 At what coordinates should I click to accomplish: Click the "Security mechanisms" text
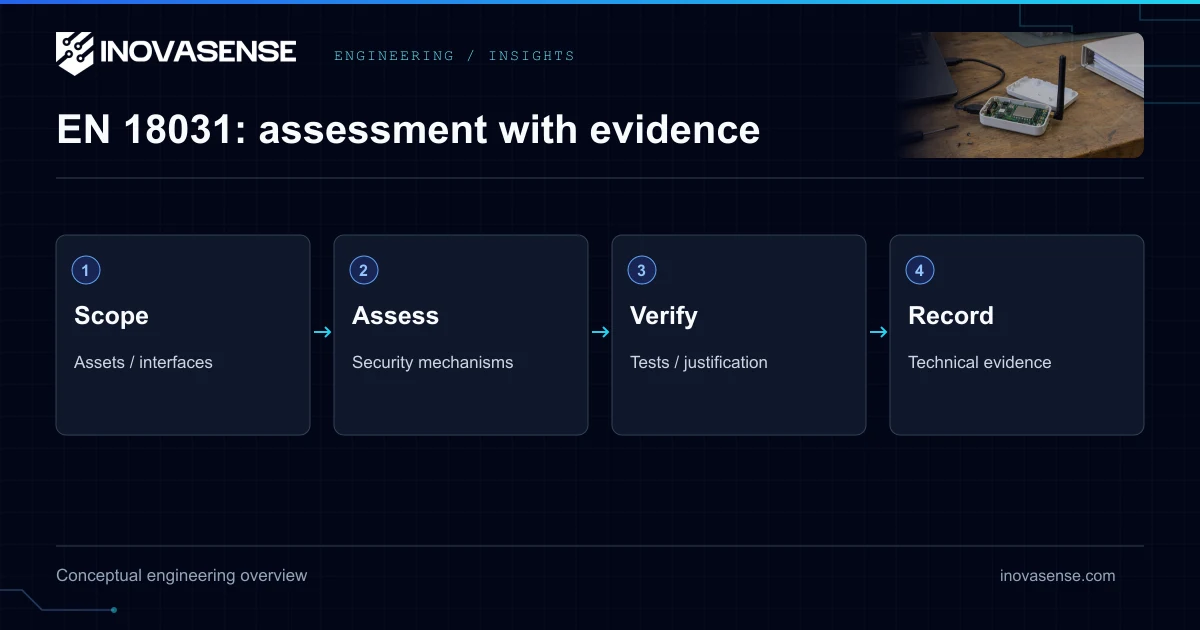pos(432,362)
